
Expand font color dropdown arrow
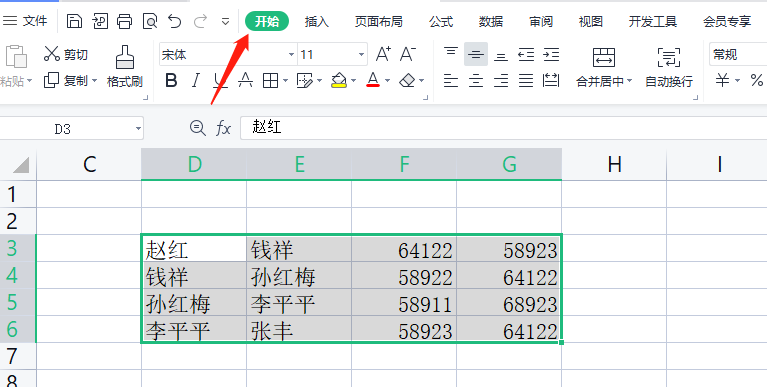tap(387, 81)
